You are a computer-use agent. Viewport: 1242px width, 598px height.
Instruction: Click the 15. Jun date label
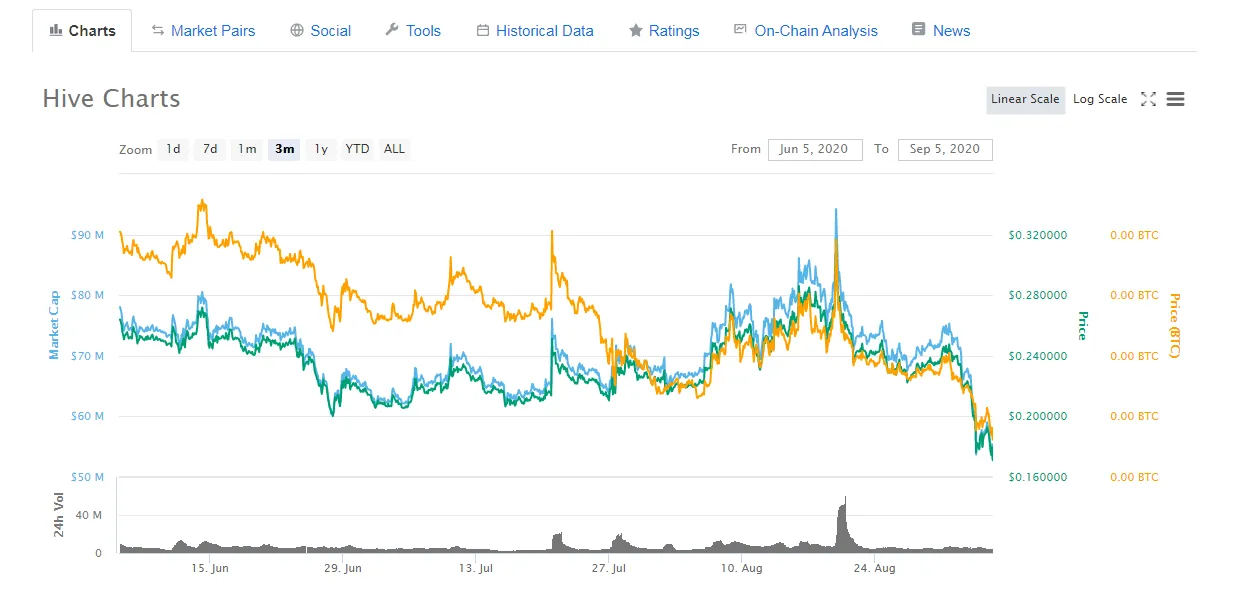(x=210, y=568)
